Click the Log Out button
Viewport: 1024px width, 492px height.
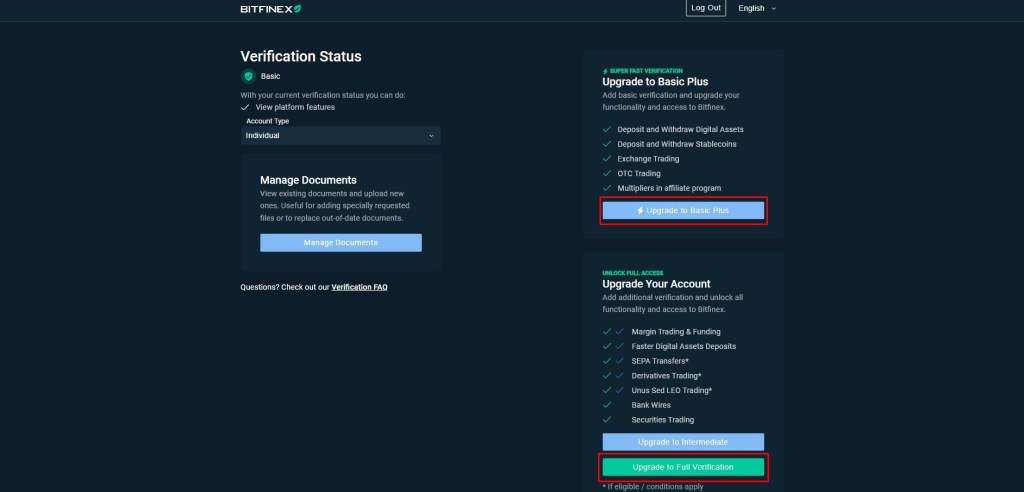[706, 8]
